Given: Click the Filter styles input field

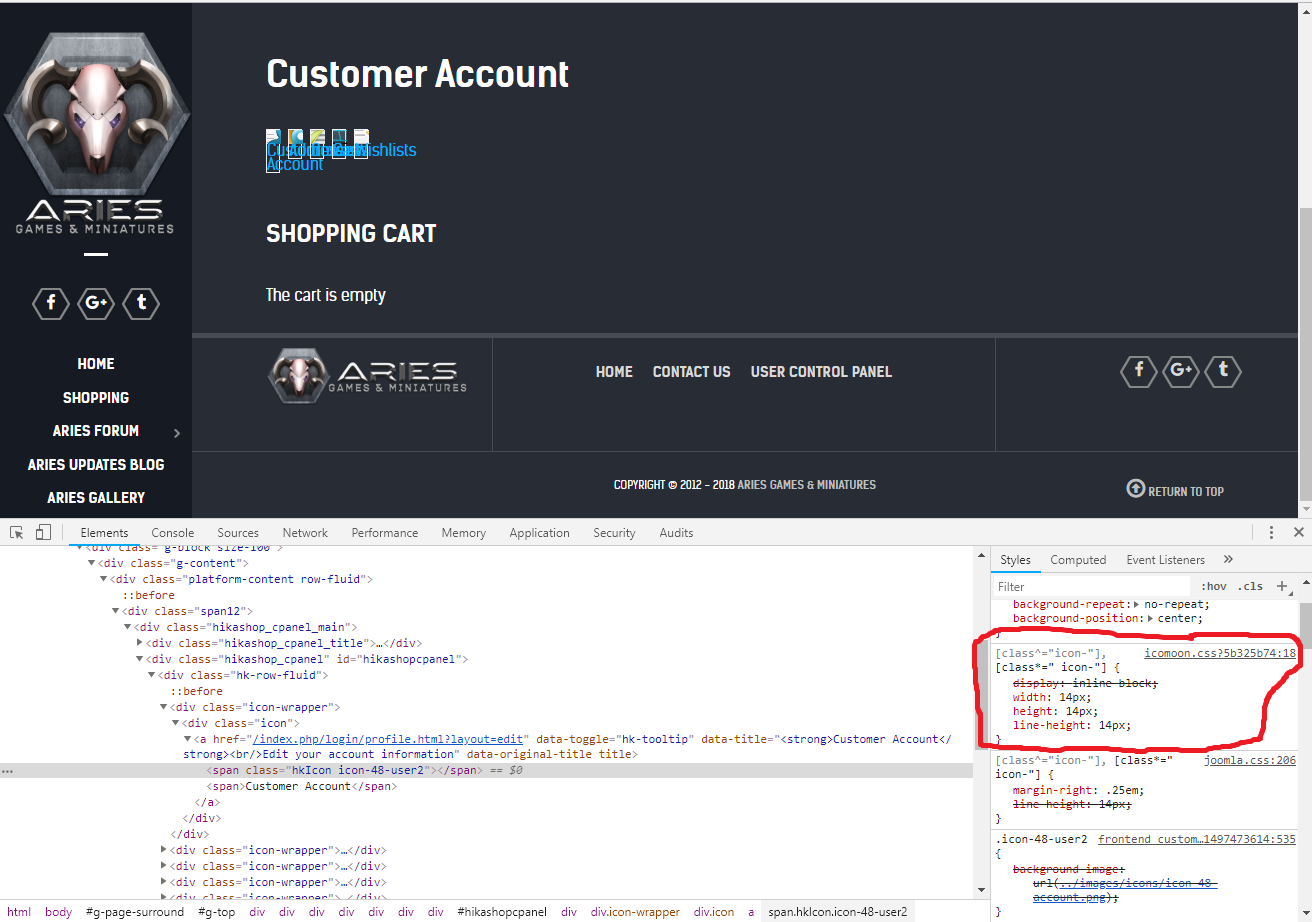Looking at the screenshot, I should (x=1090, y=586).
